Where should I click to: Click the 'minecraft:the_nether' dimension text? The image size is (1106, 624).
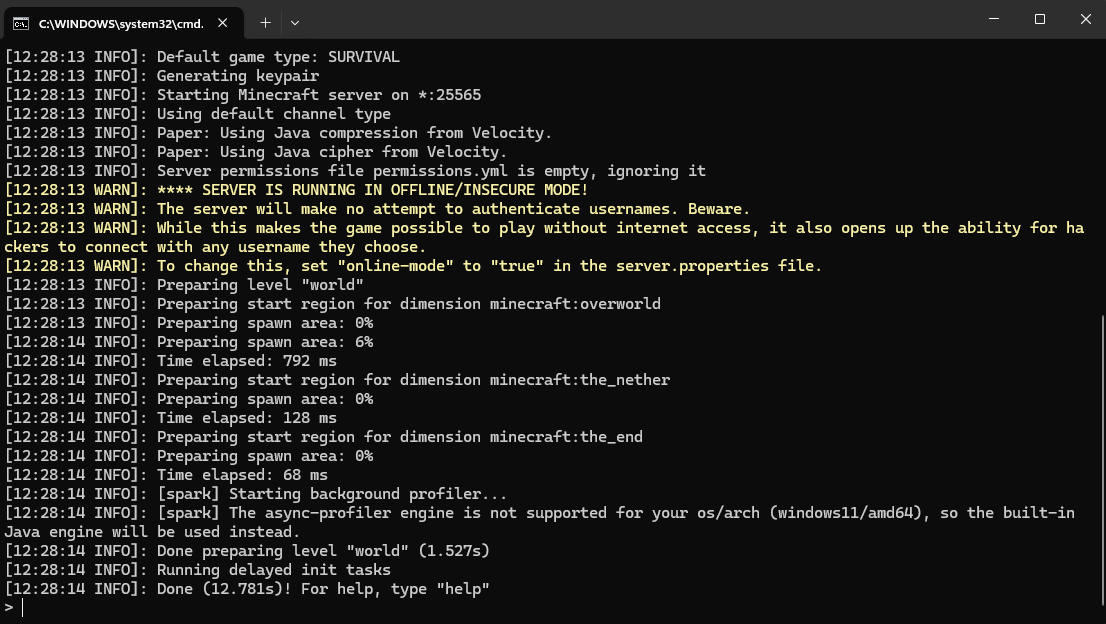coord(580,380)
